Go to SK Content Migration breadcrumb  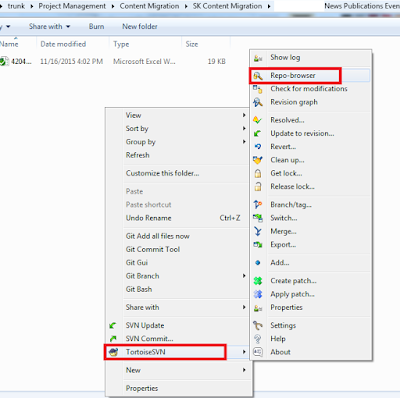coord(227,6)
